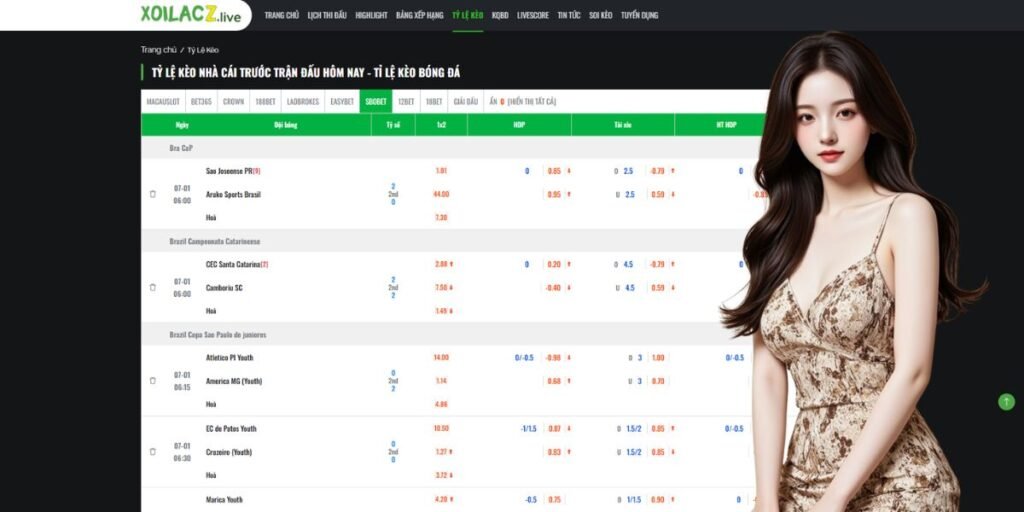Click the Xoilacz.live logo
Screen dimensions: 1024x512
191,15
